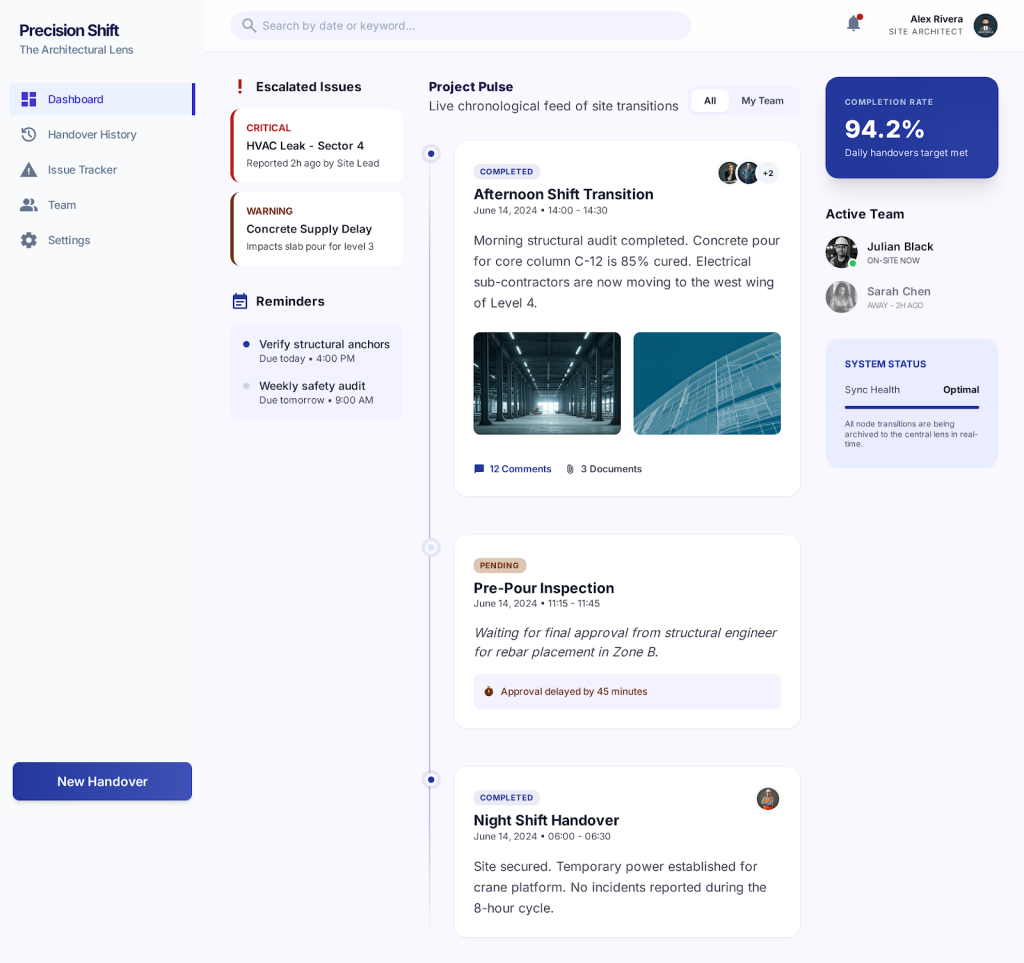
Task: Open the New Handover form
Action: pyautogui.click(x=102, y=781)
